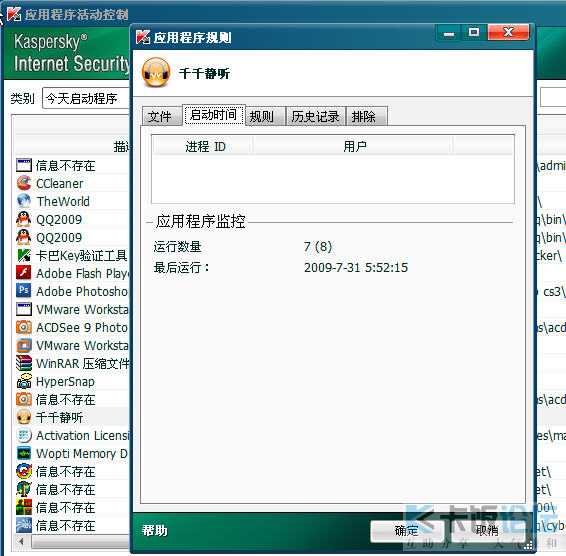Screen dimensions: 566x556
Task: Click the TheWorld browser globe icon
Action: click(24, 201)
